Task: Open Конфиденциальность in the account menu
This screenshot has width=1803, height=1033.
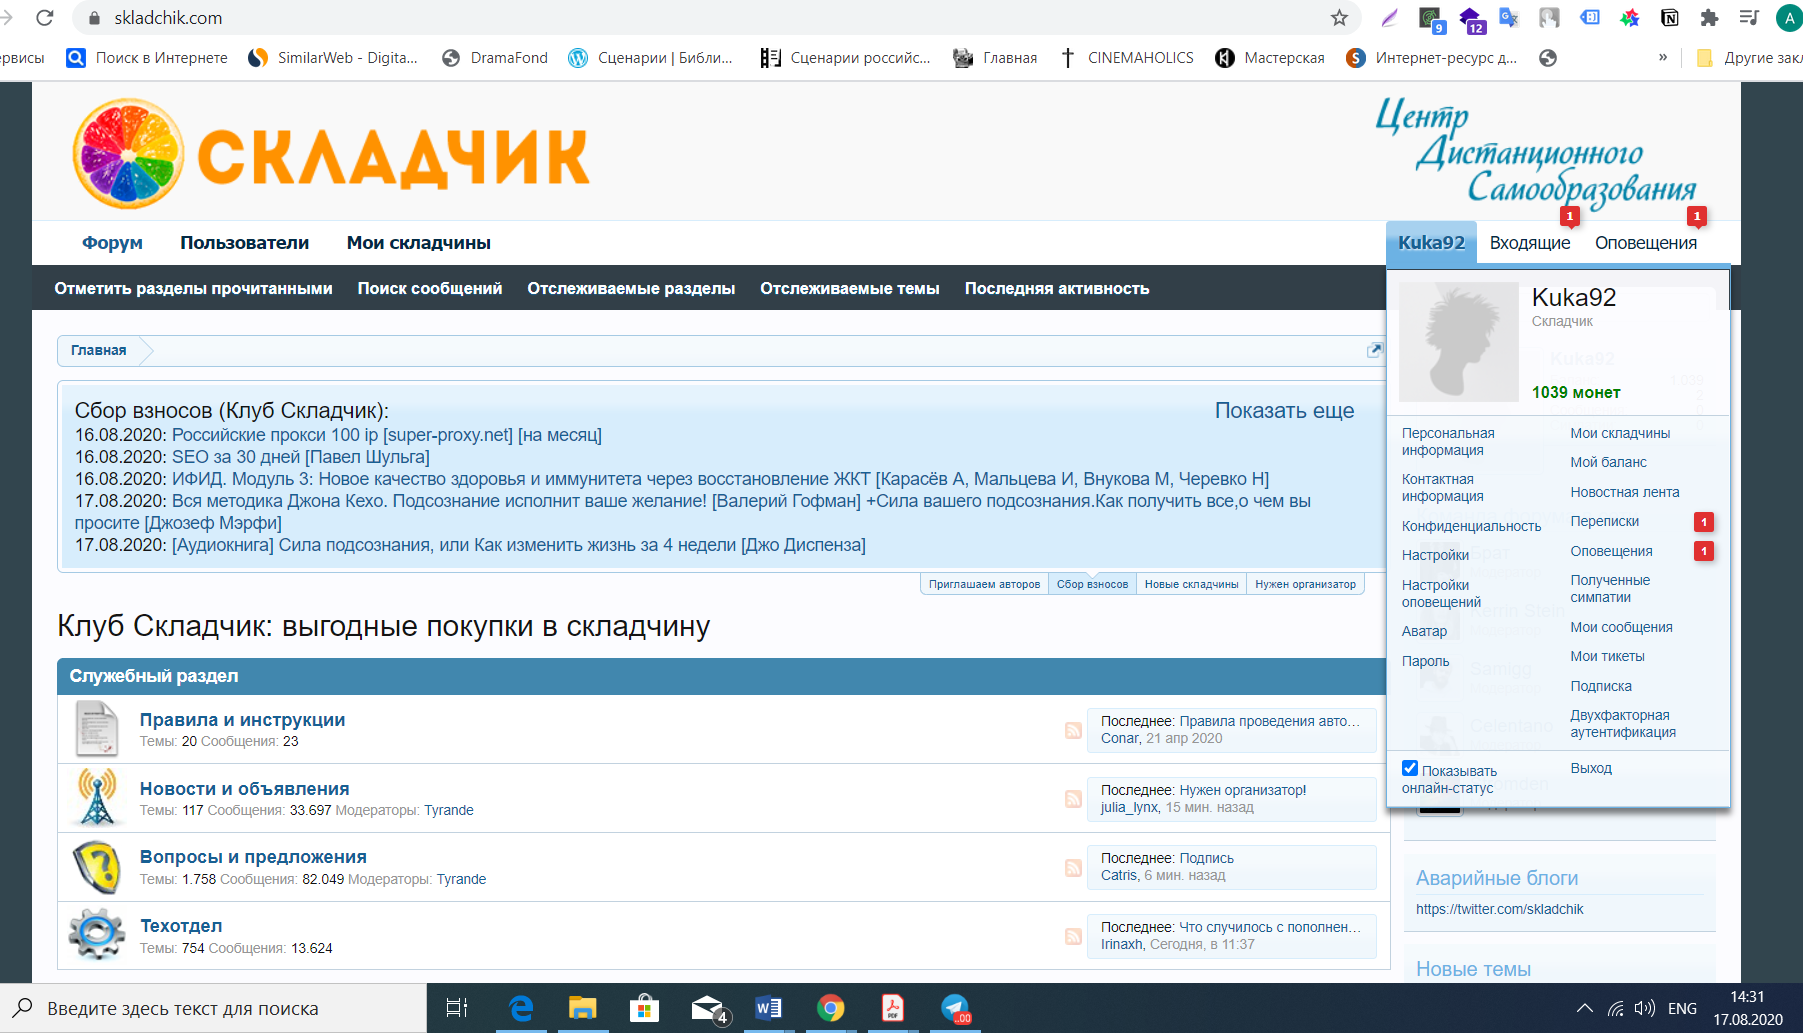Action: click(1471, 526)
